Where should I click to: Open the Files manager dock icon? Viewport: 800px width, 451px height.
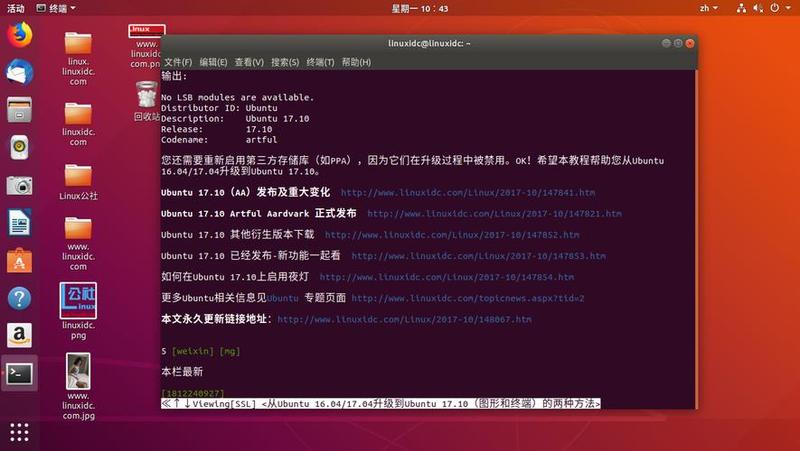(19, 109)
